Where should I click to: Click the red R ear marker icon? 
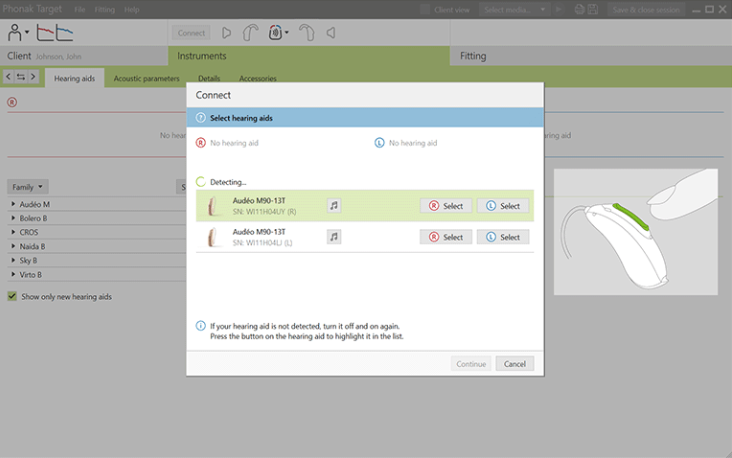[12, 102]
